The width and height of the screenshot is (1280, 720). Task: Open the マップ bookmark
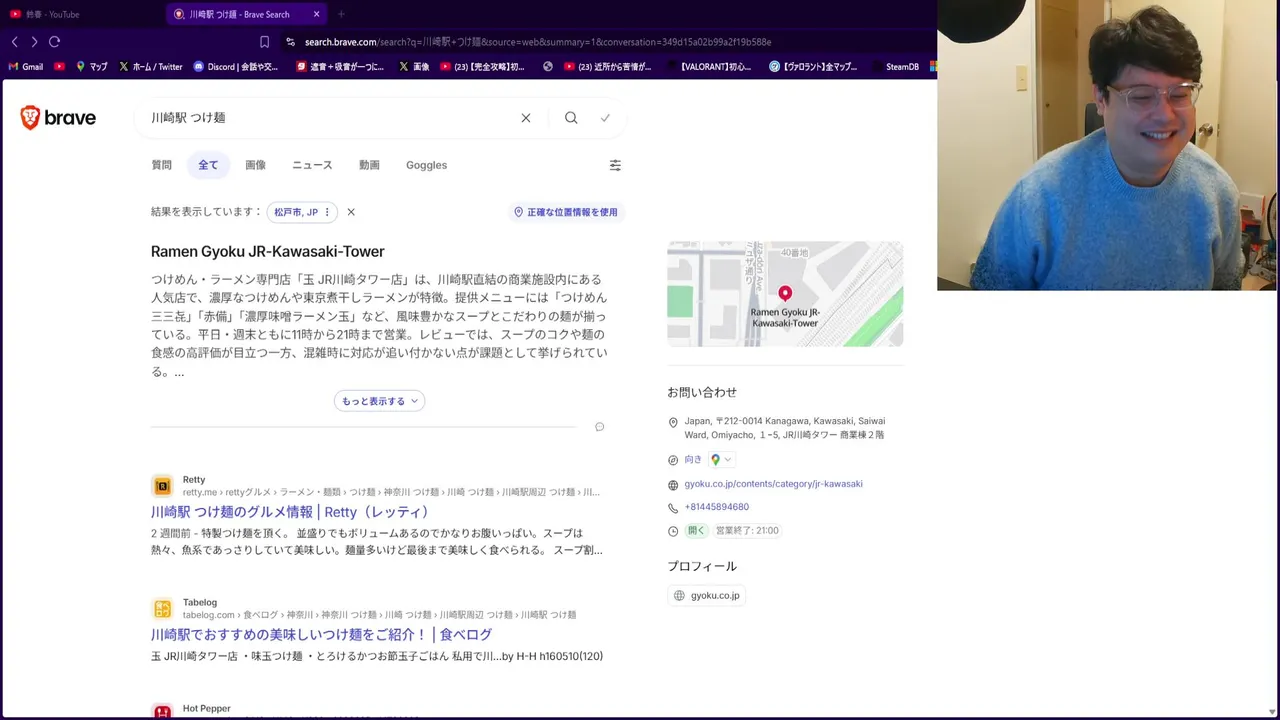pos(92,67)
